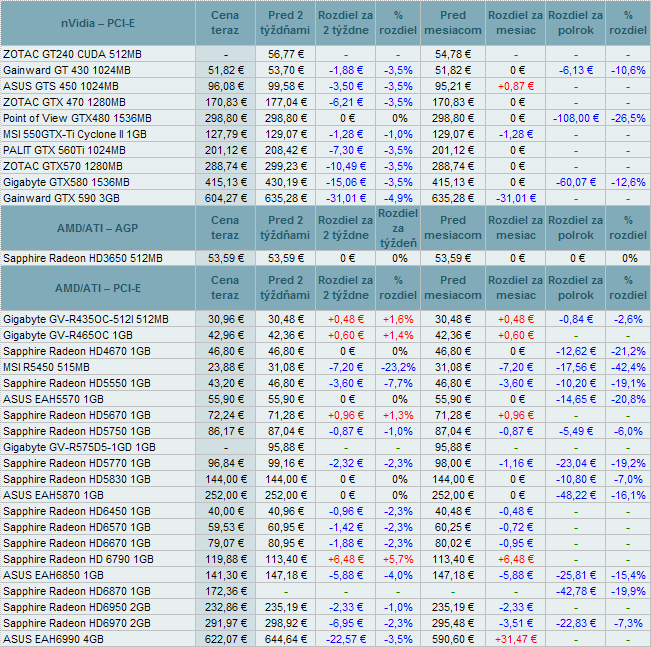Screen dimensions: 651x647
Task: Click ZOTAC GTX 470 1280MB product name
Action: 64,102
